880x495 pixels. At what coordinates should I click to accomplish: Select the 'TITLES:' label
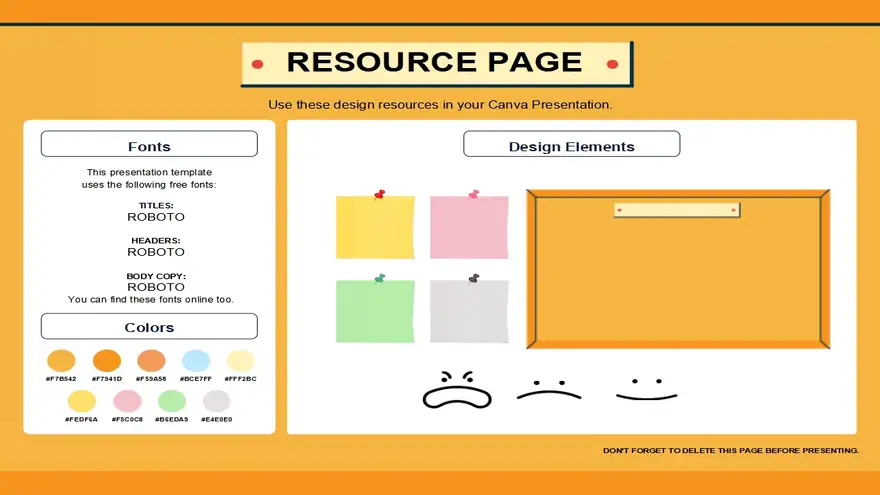pos(156,205)
